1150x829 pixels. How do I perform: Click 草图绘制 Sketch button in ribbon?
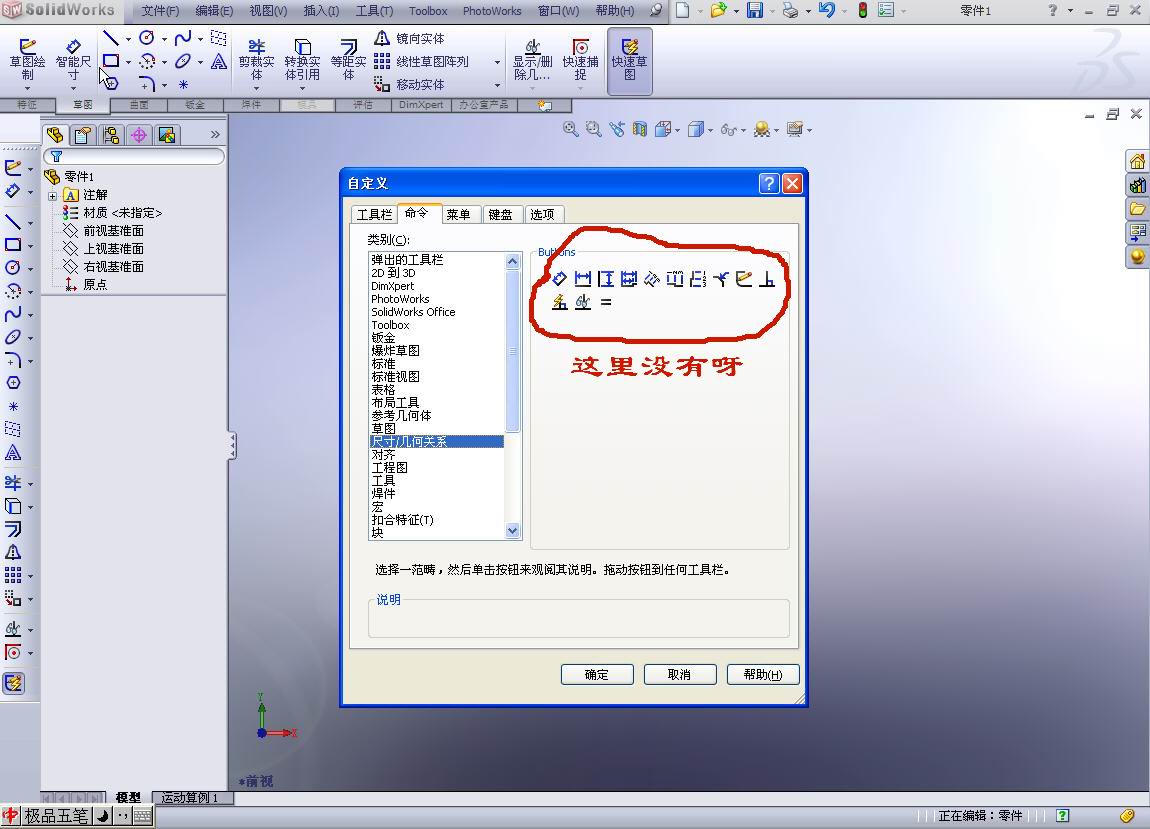27,60
